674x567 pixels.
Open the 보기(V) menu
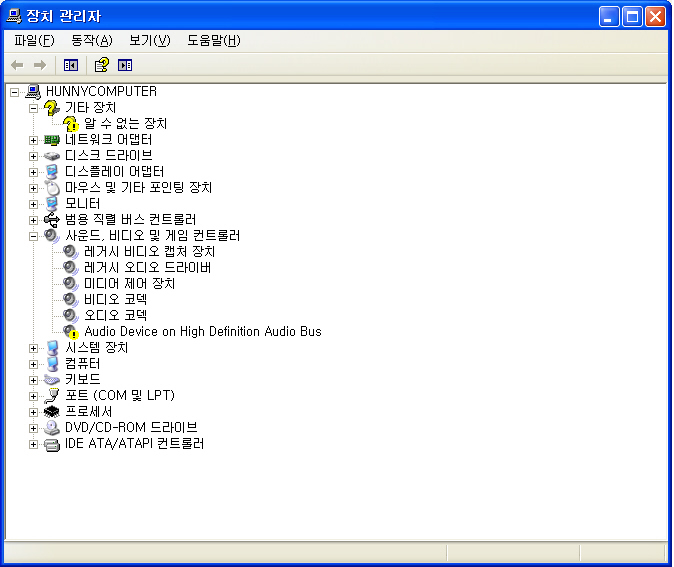pyautogui.click(x=150, y=40)
